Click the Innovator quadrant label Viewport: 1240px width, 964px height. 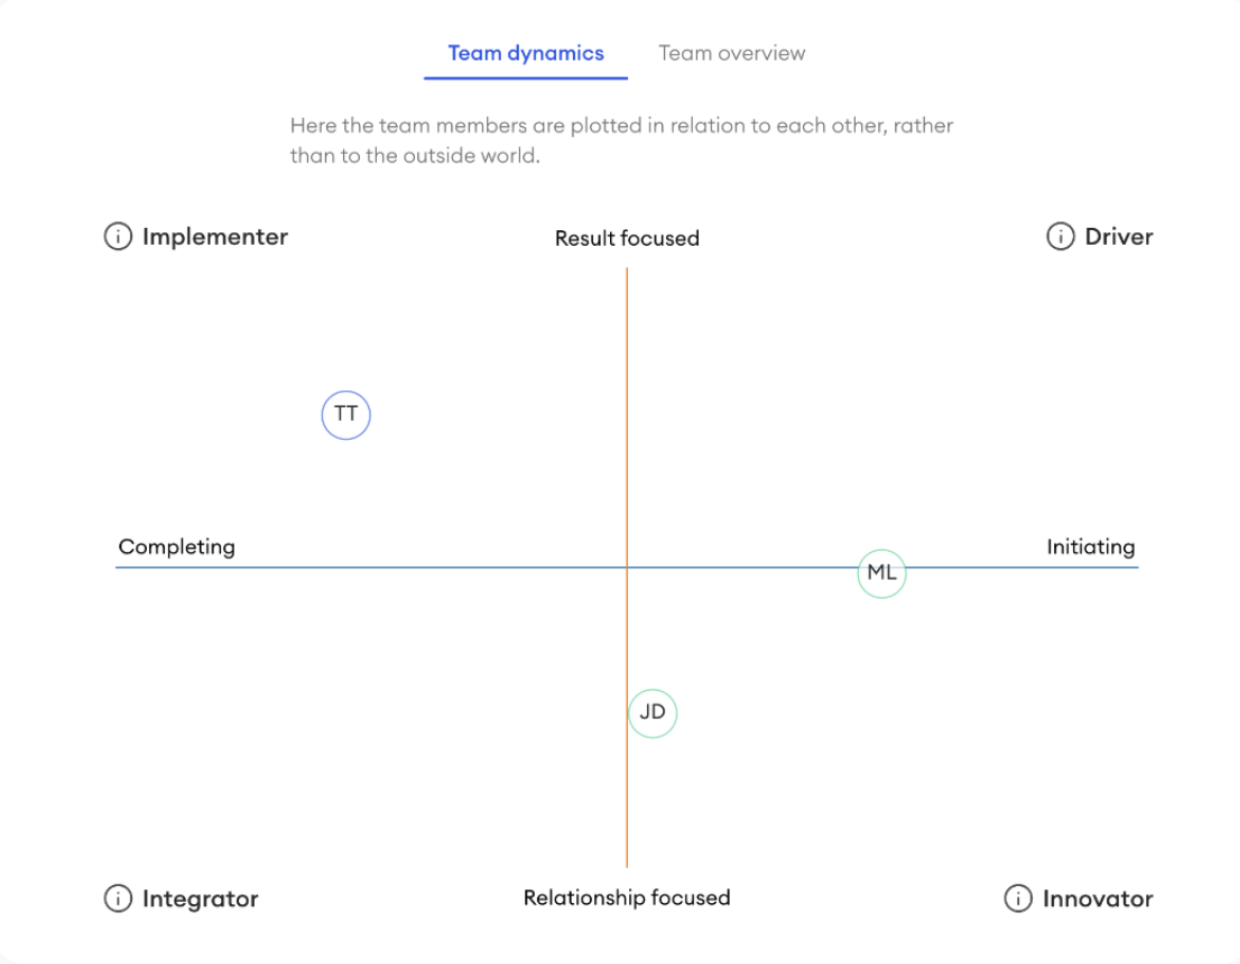pyautogui.click(x=1097, y=898)
